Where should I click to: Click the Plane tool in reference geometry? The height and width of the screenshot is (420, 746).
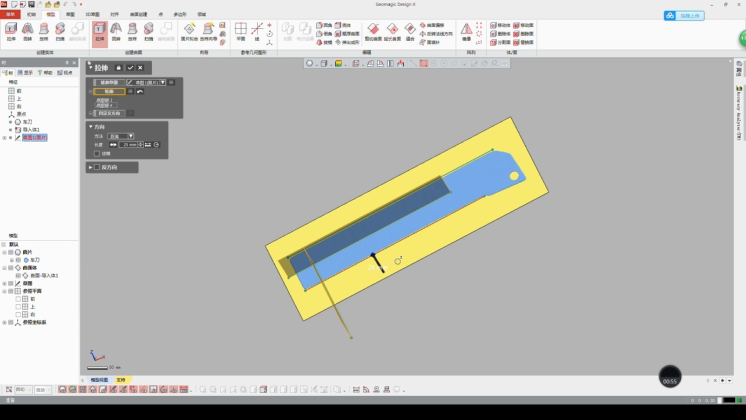(x=240, y=31)
